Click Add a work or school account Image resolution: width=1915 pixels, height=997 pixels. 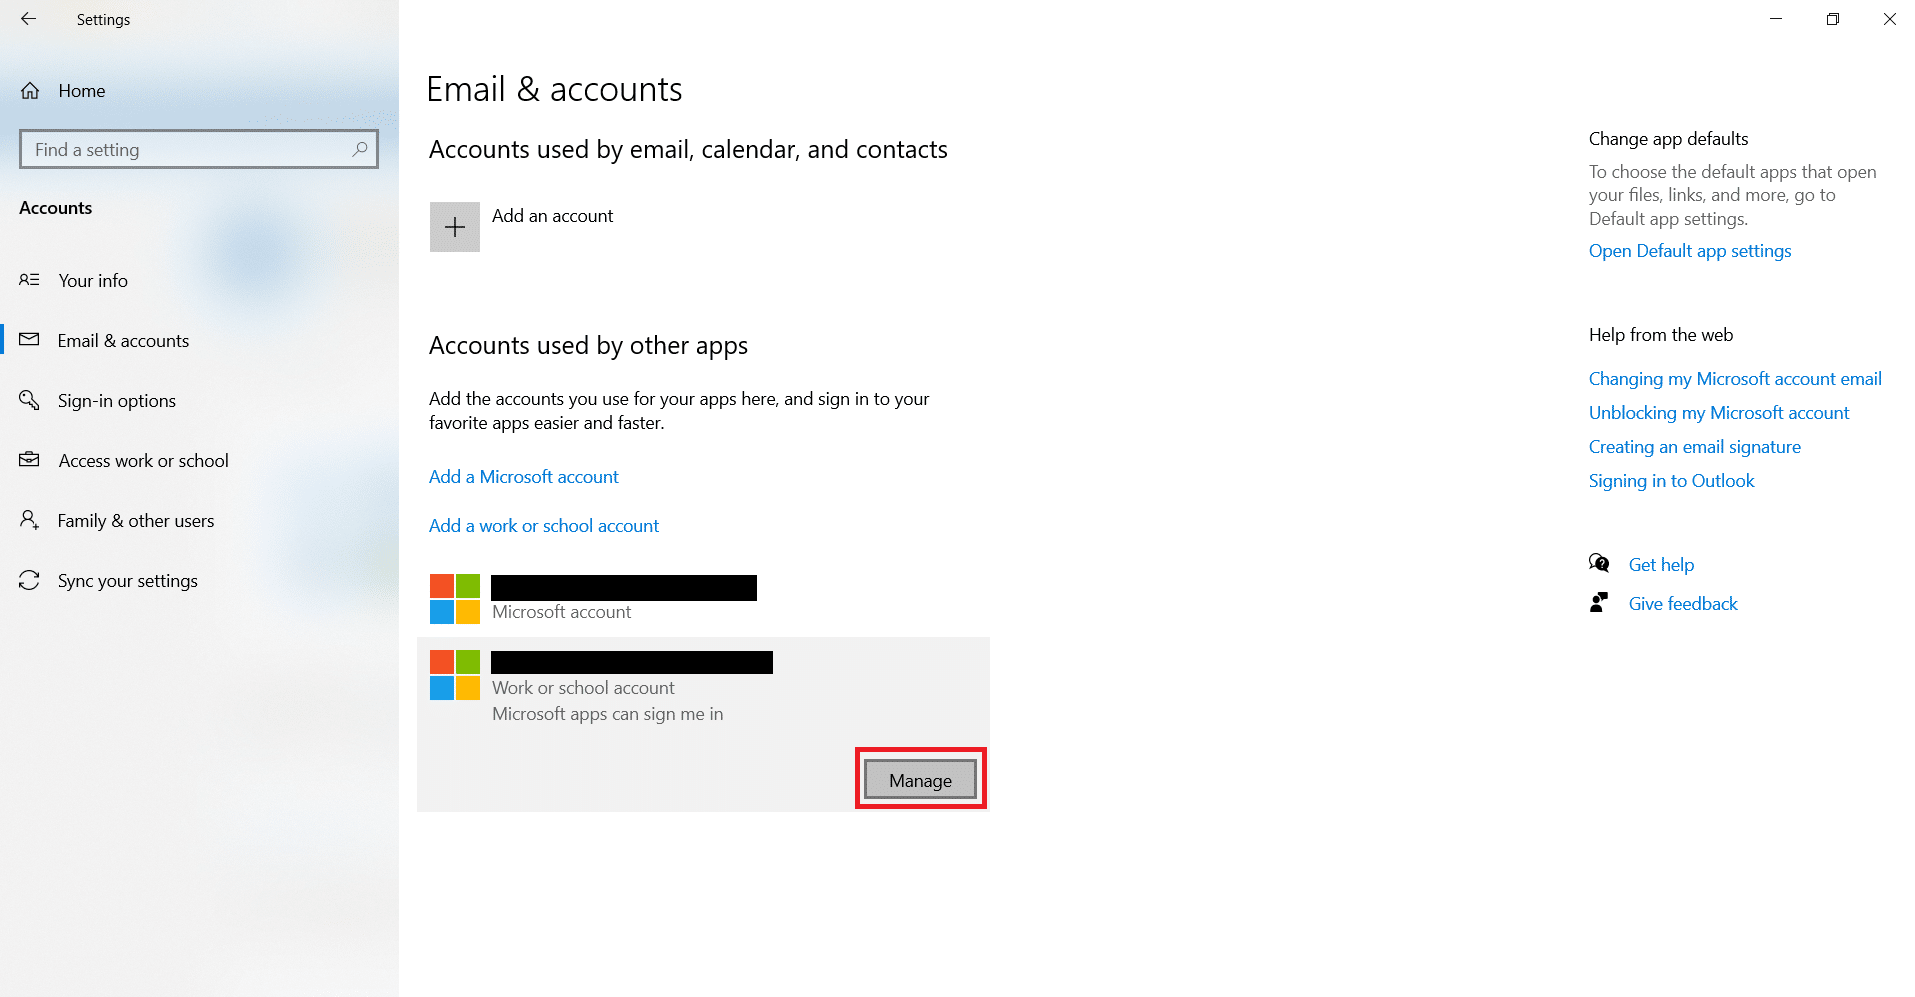coord(543,526)
